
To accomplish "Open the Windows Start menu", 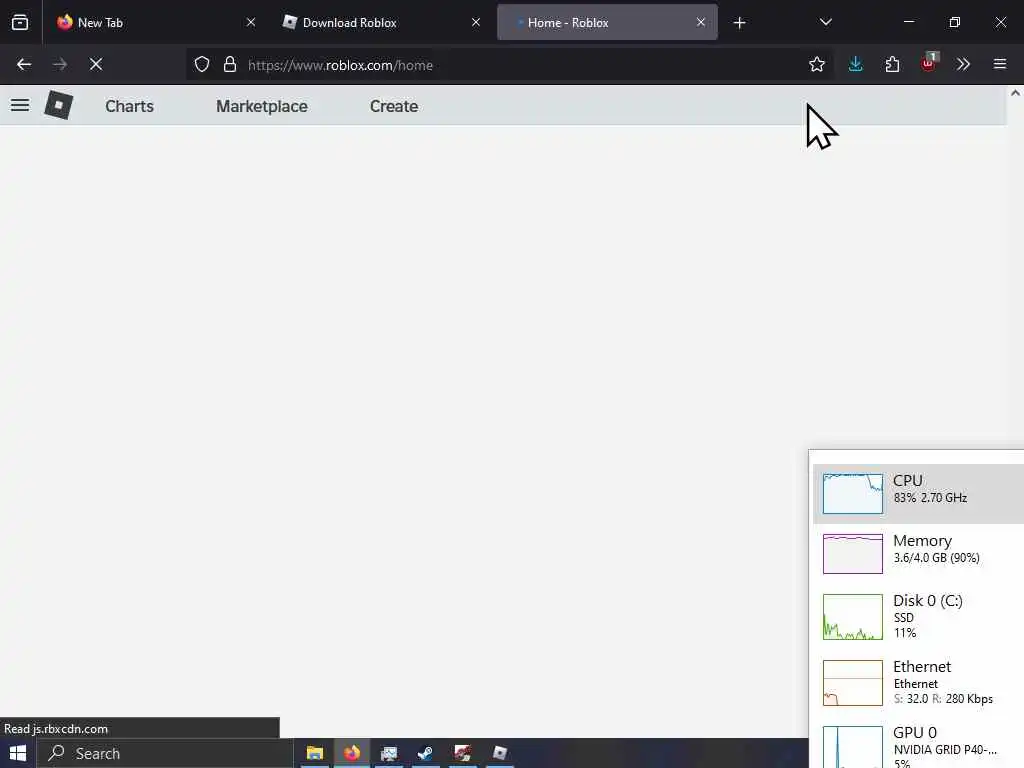I will click(18, 753).
